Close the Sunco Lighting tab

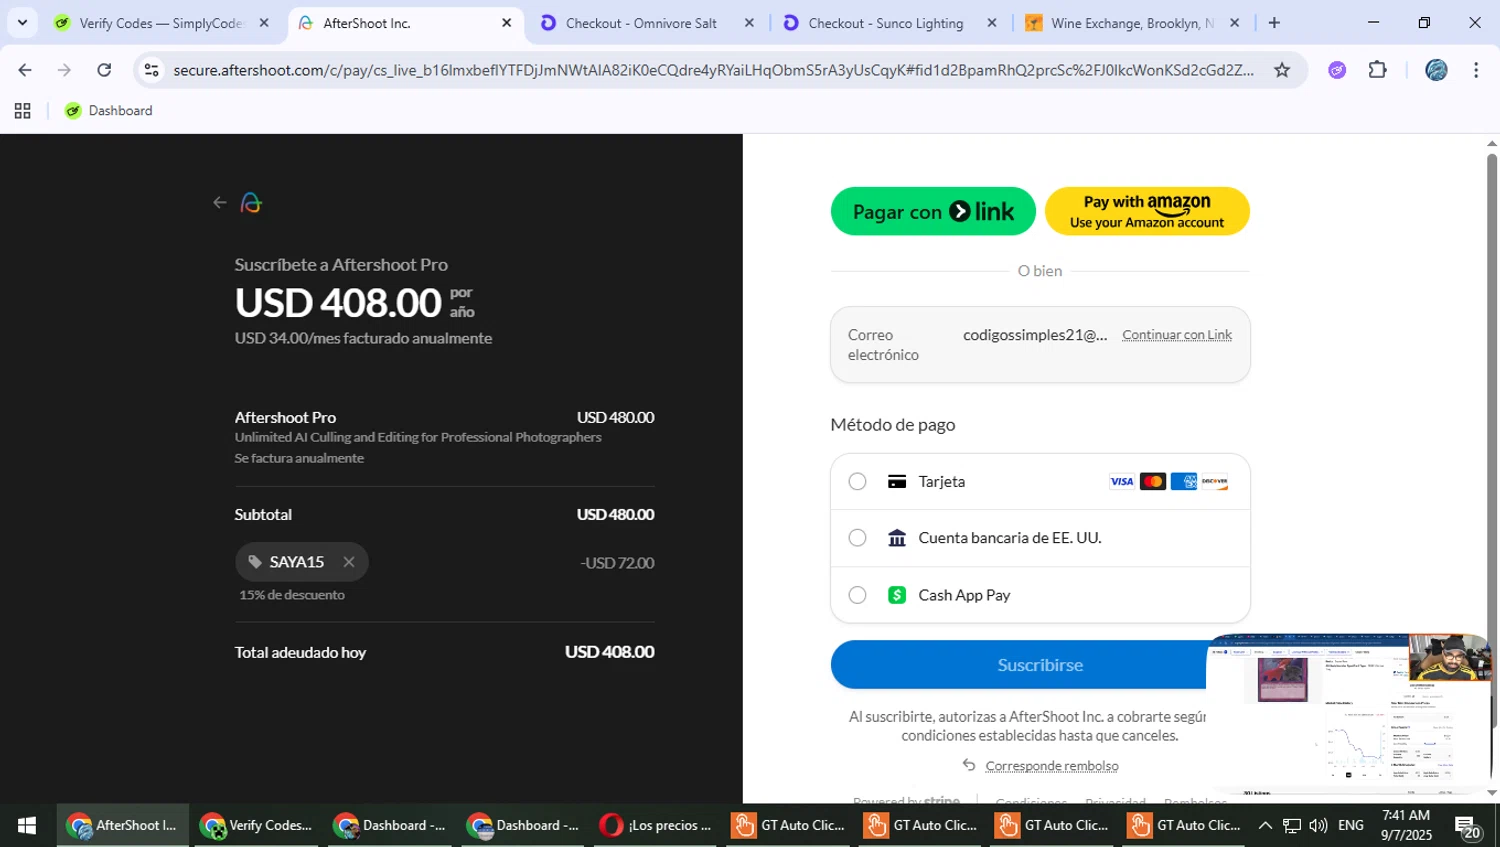tap(991, 23)
